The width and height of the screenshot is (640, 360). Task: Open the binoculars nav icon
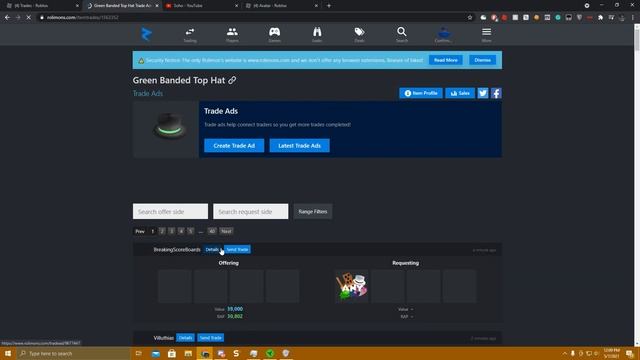click(x=317, y=35)
